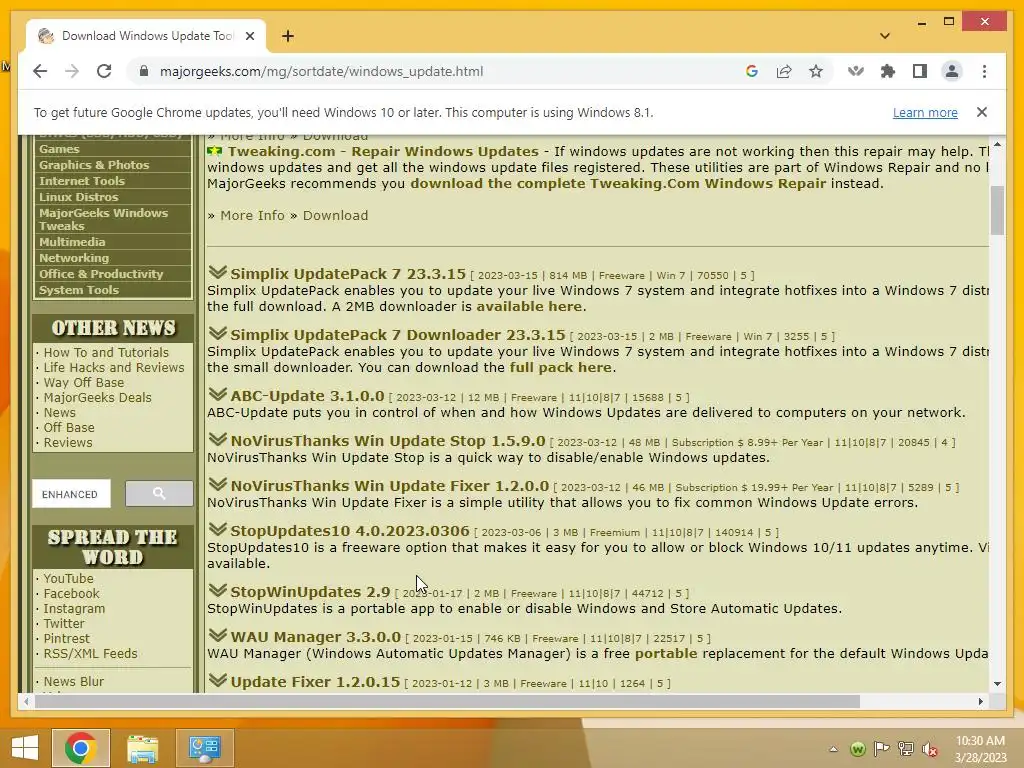Click the horizontal scrollbar thumb
Viewport: 1024px width, 768px height.
click(x=447, y=701)
